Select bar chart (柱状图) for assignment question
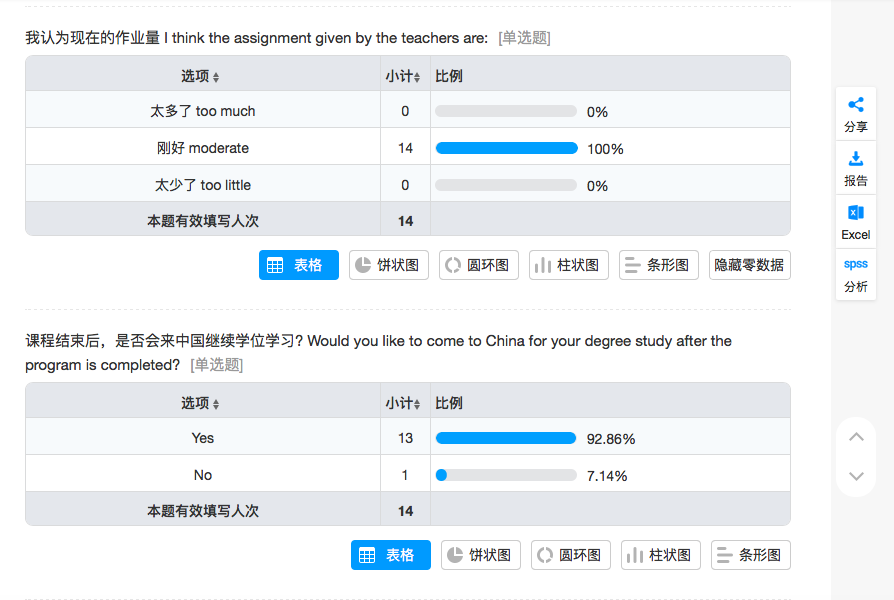 (569, 265)
